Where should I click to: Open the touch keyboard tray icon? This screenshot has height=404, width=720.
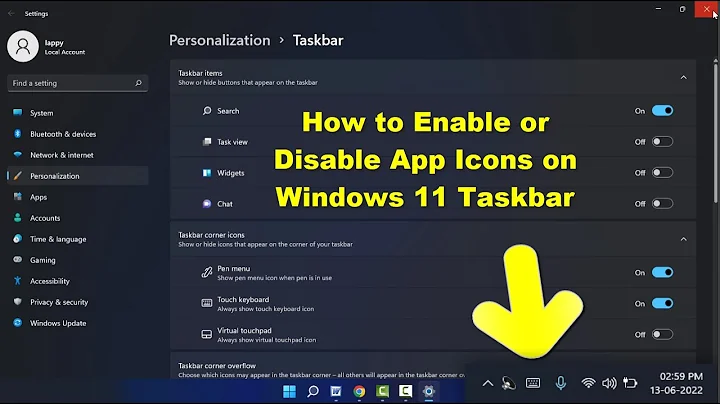tap(533, 383)
